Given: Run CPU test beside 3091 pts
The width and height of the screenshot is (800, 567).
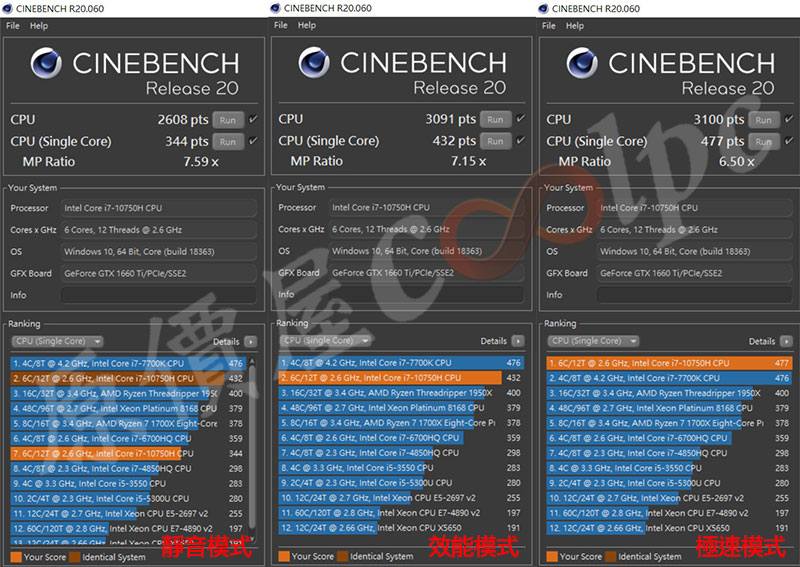Looking at the screenshot, I should click(x=495, y=119).
